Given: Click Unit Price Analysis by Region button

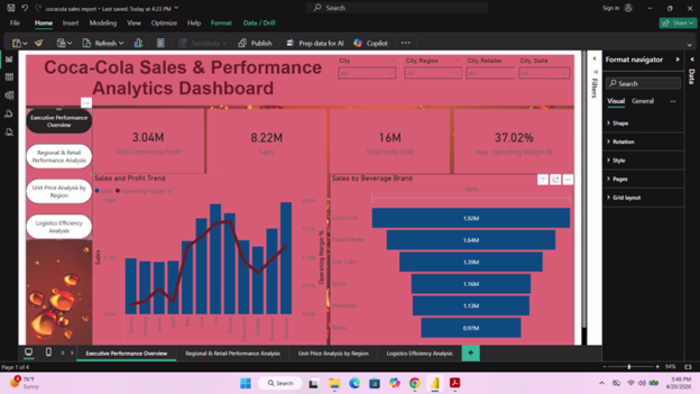Looking at the screenshot, I should (x=59, y=191).
